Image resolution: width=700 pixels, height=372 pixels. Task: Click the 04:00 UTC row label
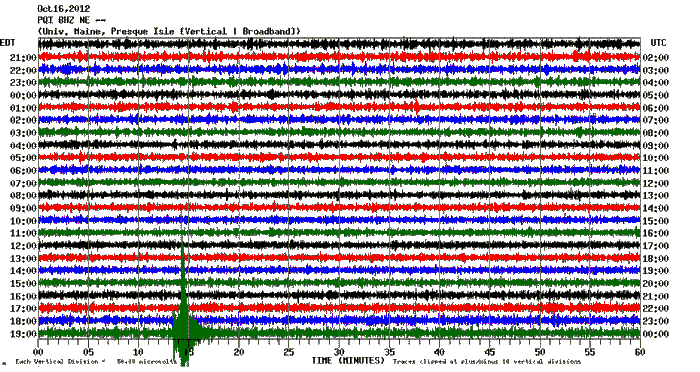tap(655, 83)
